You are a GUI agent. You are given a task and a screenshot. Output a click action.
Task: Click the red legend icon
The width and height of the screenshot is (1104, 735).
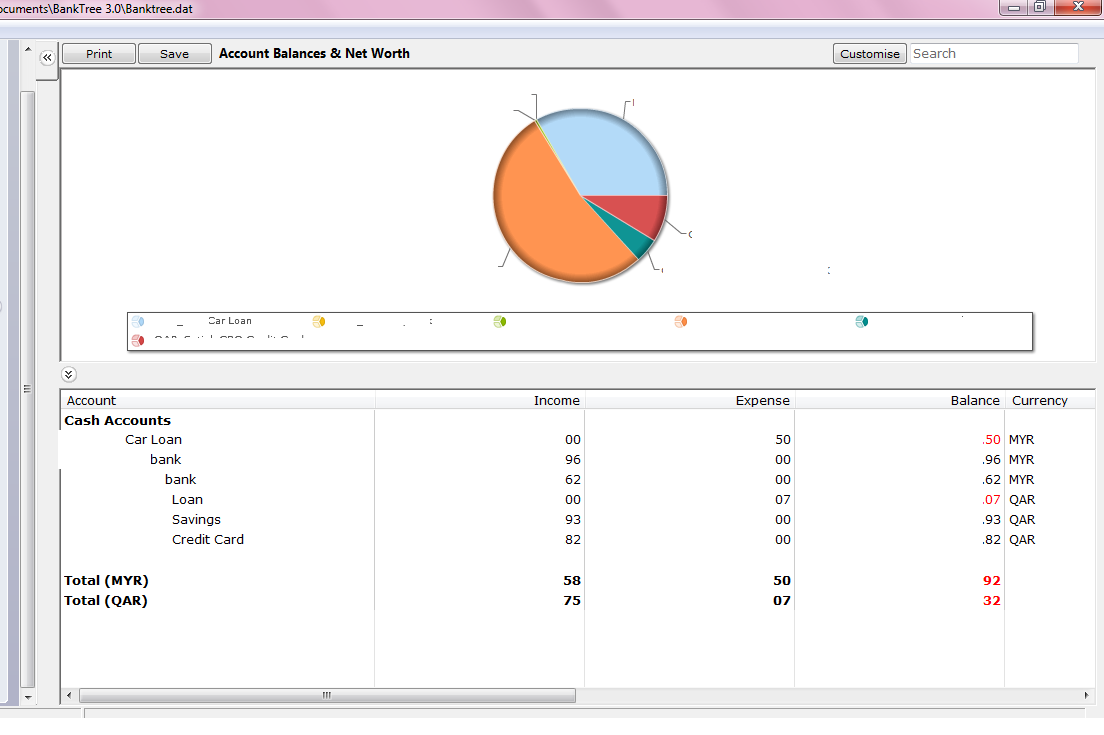pos(138,341)
